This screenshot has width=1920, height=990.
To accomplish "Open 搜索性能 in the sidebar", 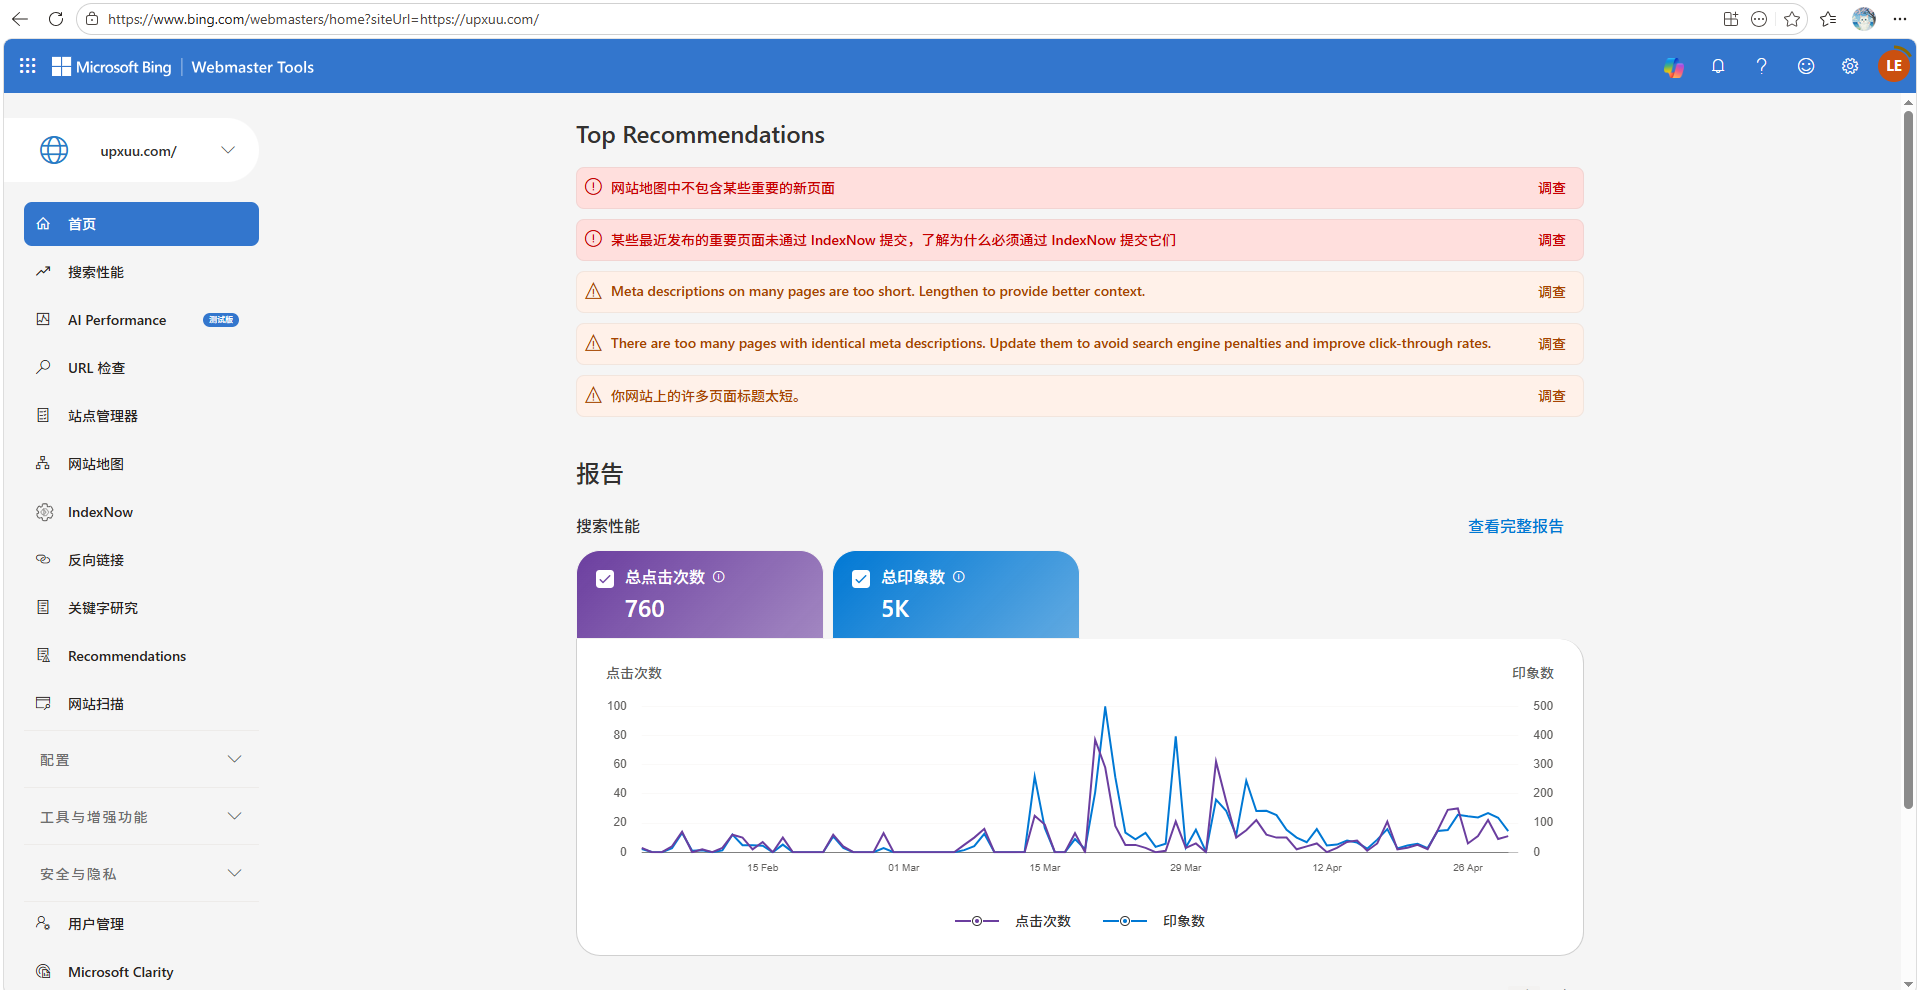I will pos(141,272).
